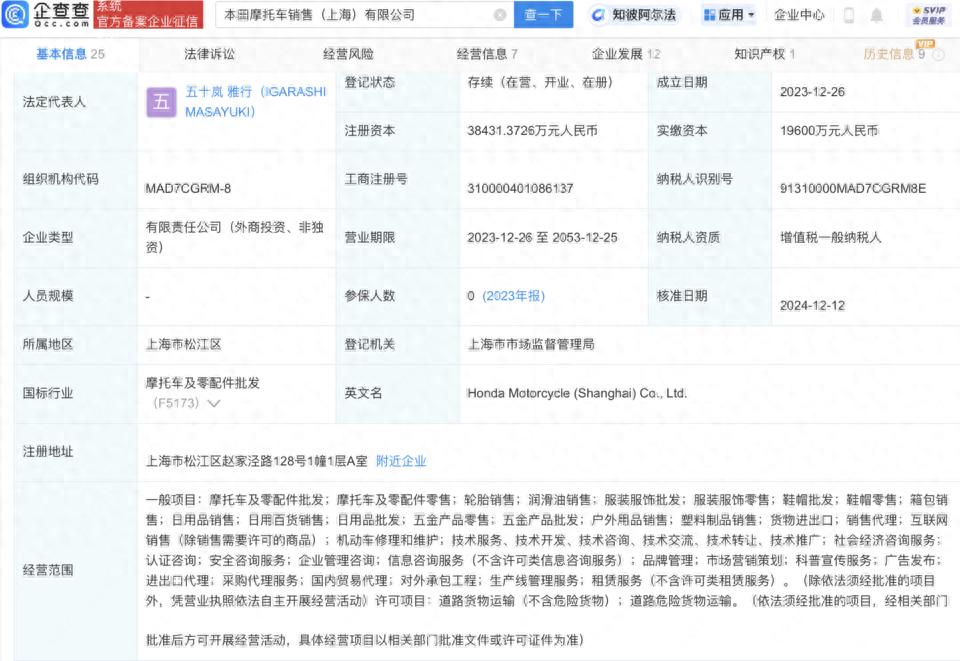The height and width of the screenshot is (661, 960).
Task: Select registration number 310000401086137
Action: 520,189
